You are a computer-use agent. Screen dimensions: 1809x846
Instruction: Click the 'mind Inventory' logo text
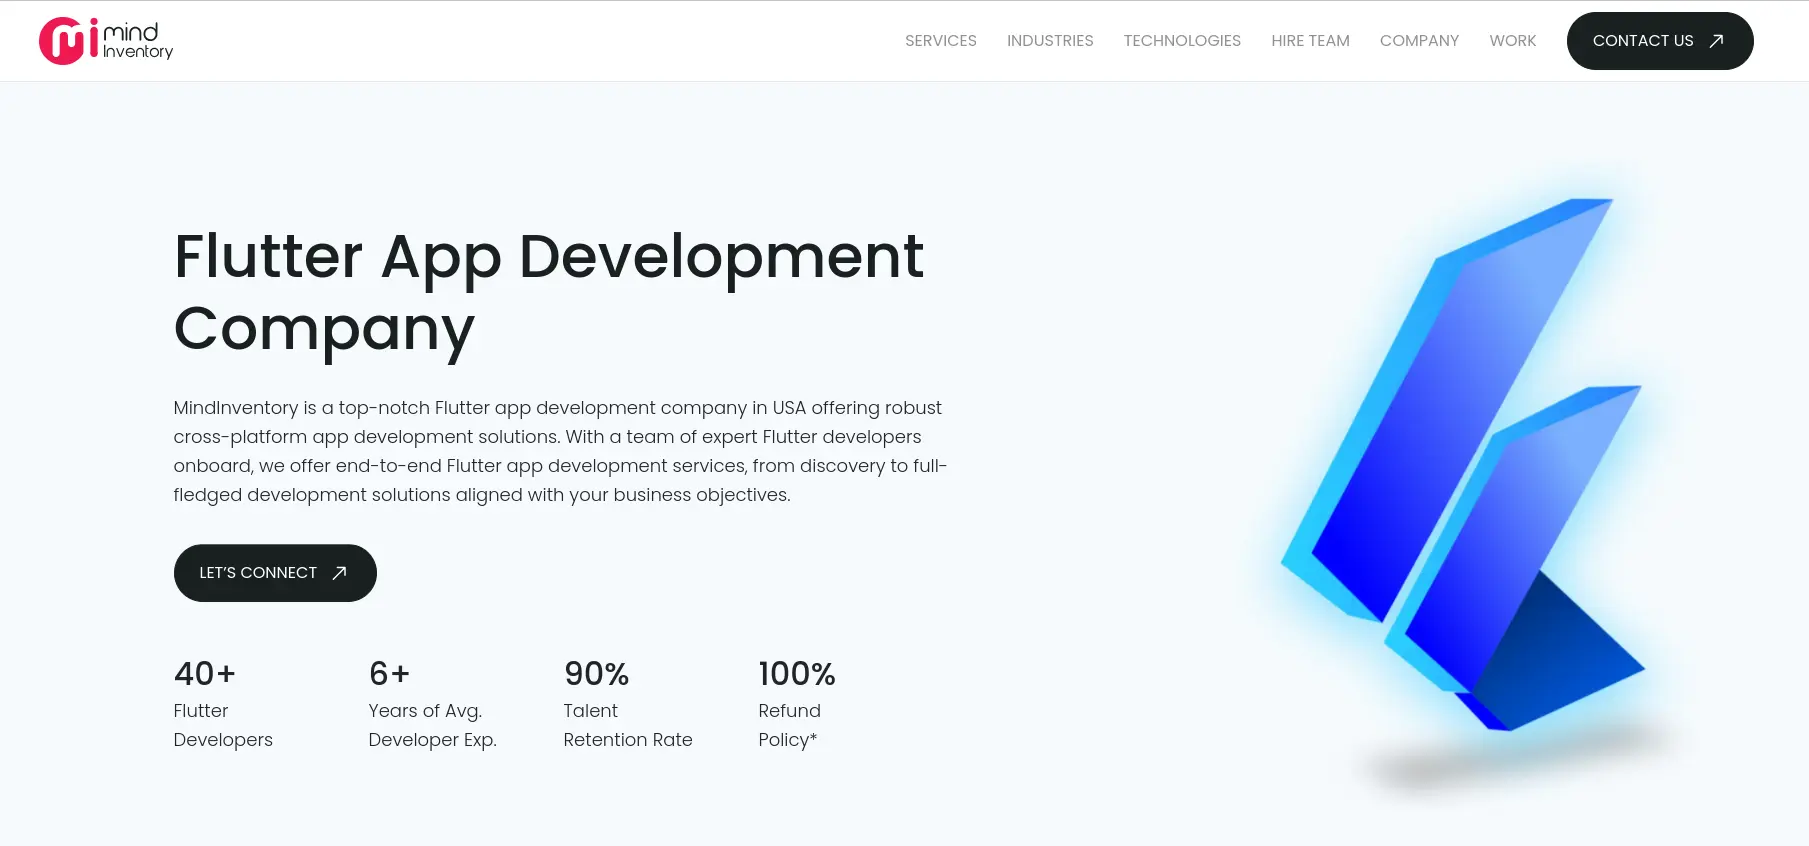[x=138, y=41]
